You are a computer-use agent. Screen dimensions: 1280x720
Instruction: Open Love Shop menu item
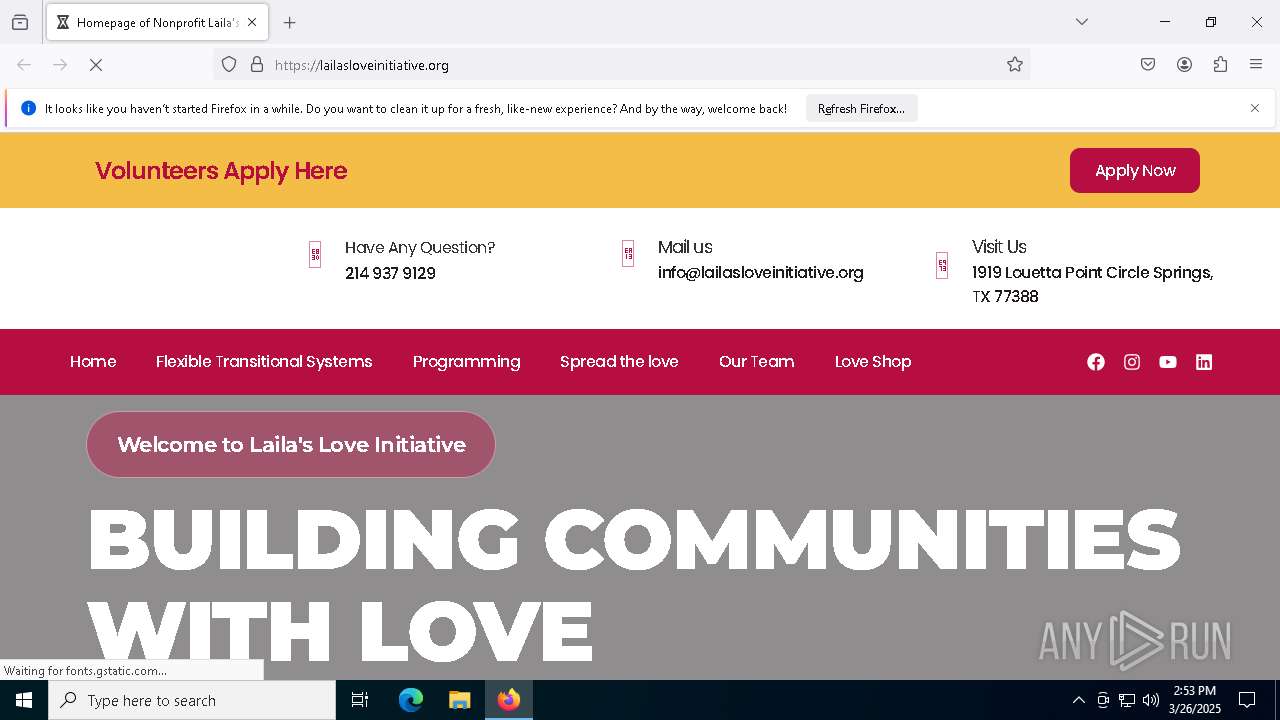tap(873, 362)
